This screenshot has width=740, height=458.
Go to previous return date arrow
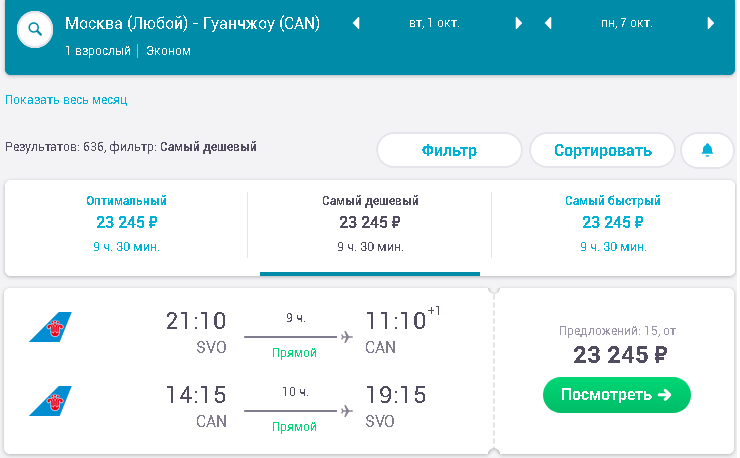pyautogui.click(x=548, y=23)
